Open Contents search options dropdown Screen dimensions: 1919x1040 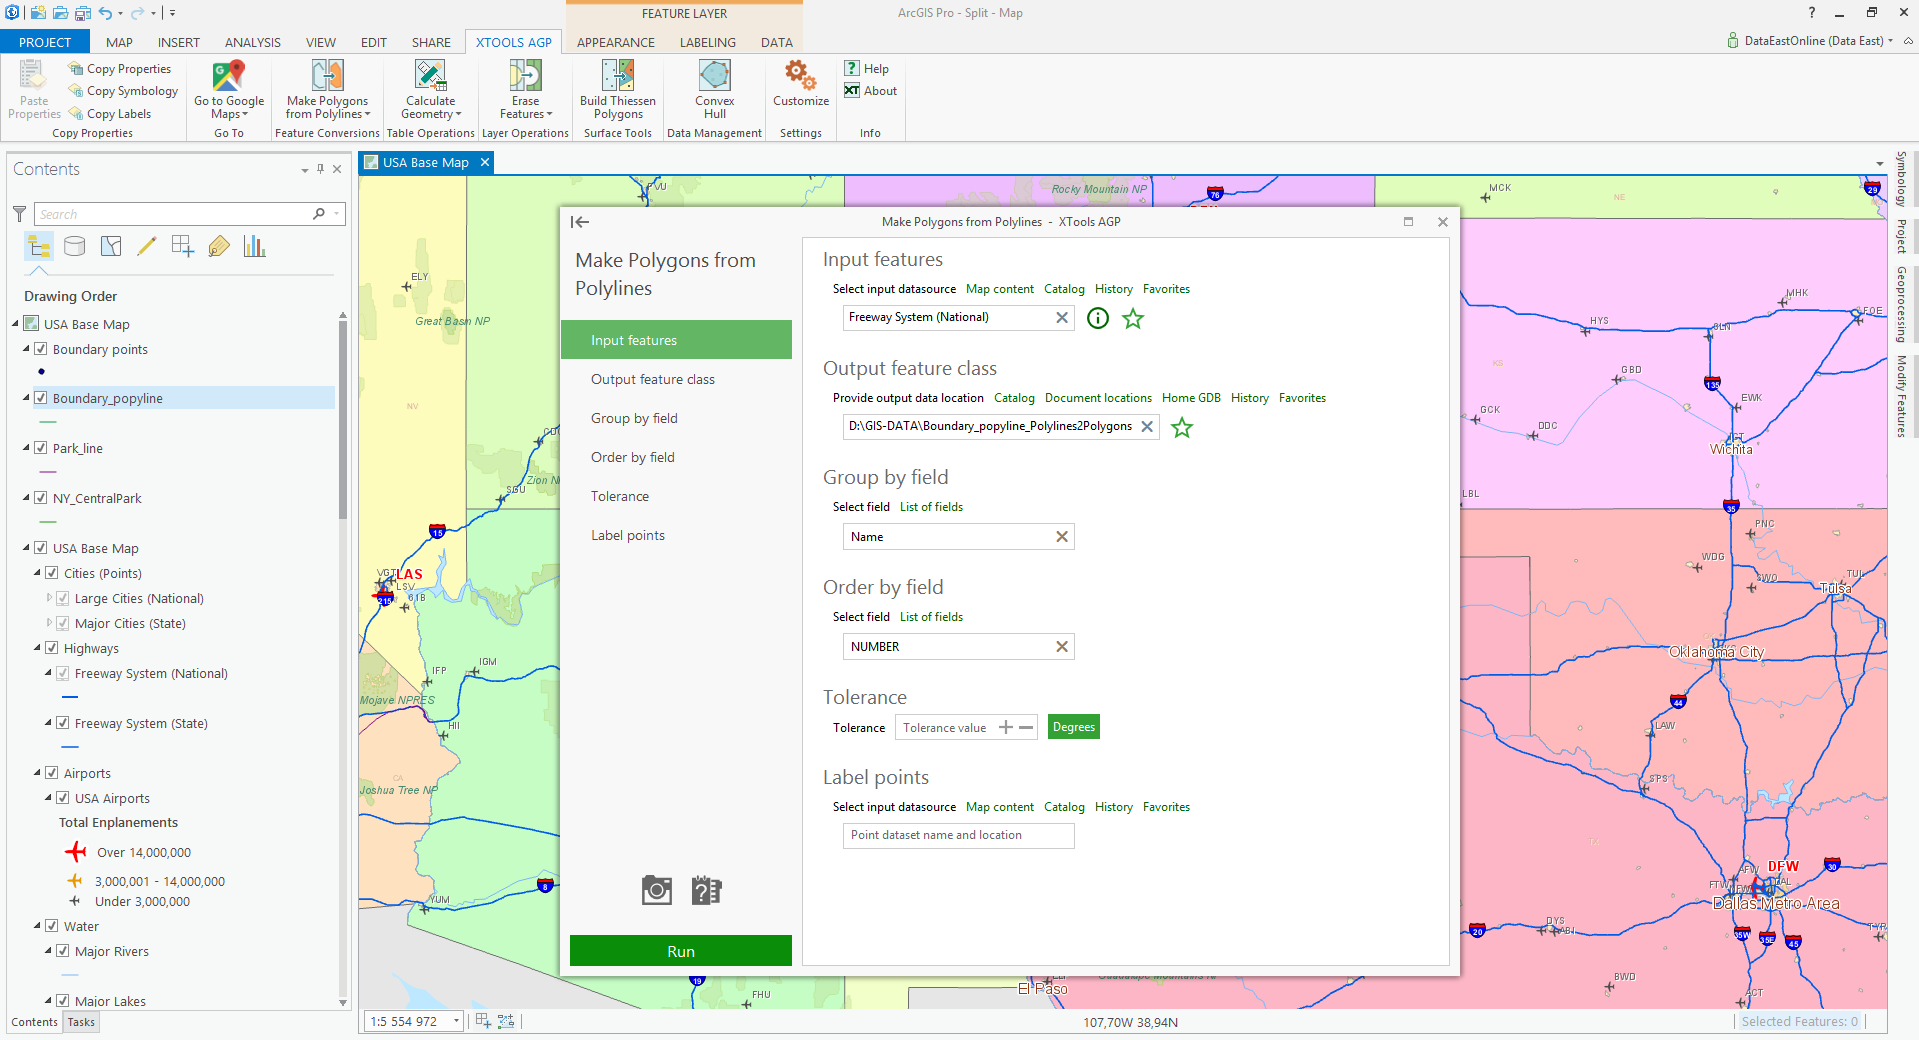click(337, 214)
